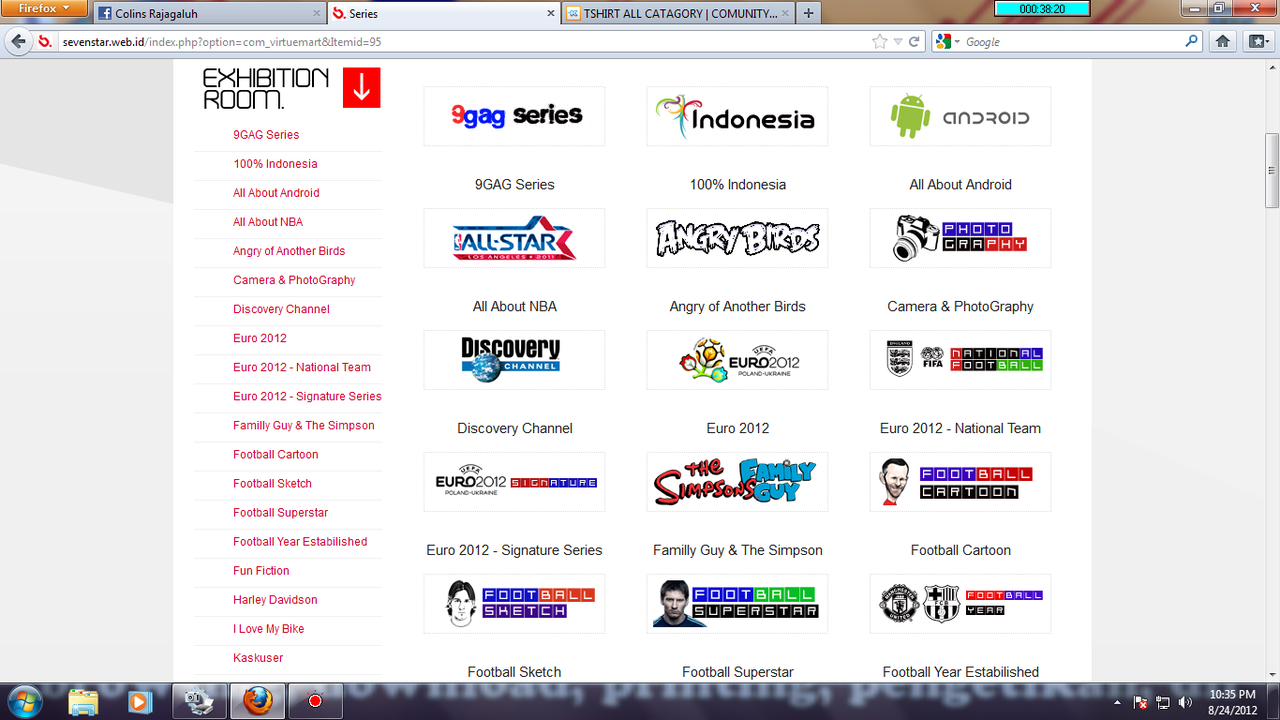
Task: Click the address bar URL field
Action: coord(460,42)
